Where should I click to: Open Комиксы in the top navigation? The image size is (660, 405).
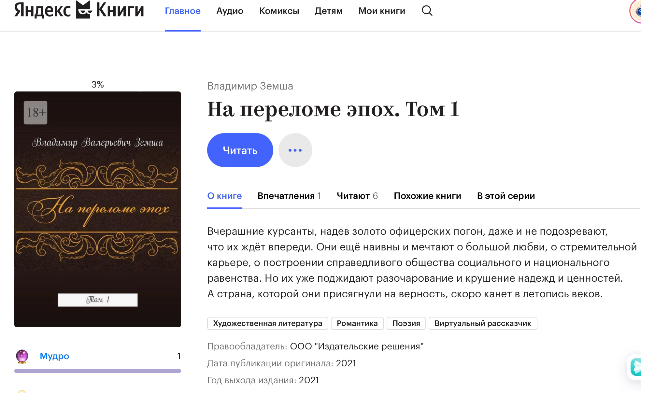[279, 11]
